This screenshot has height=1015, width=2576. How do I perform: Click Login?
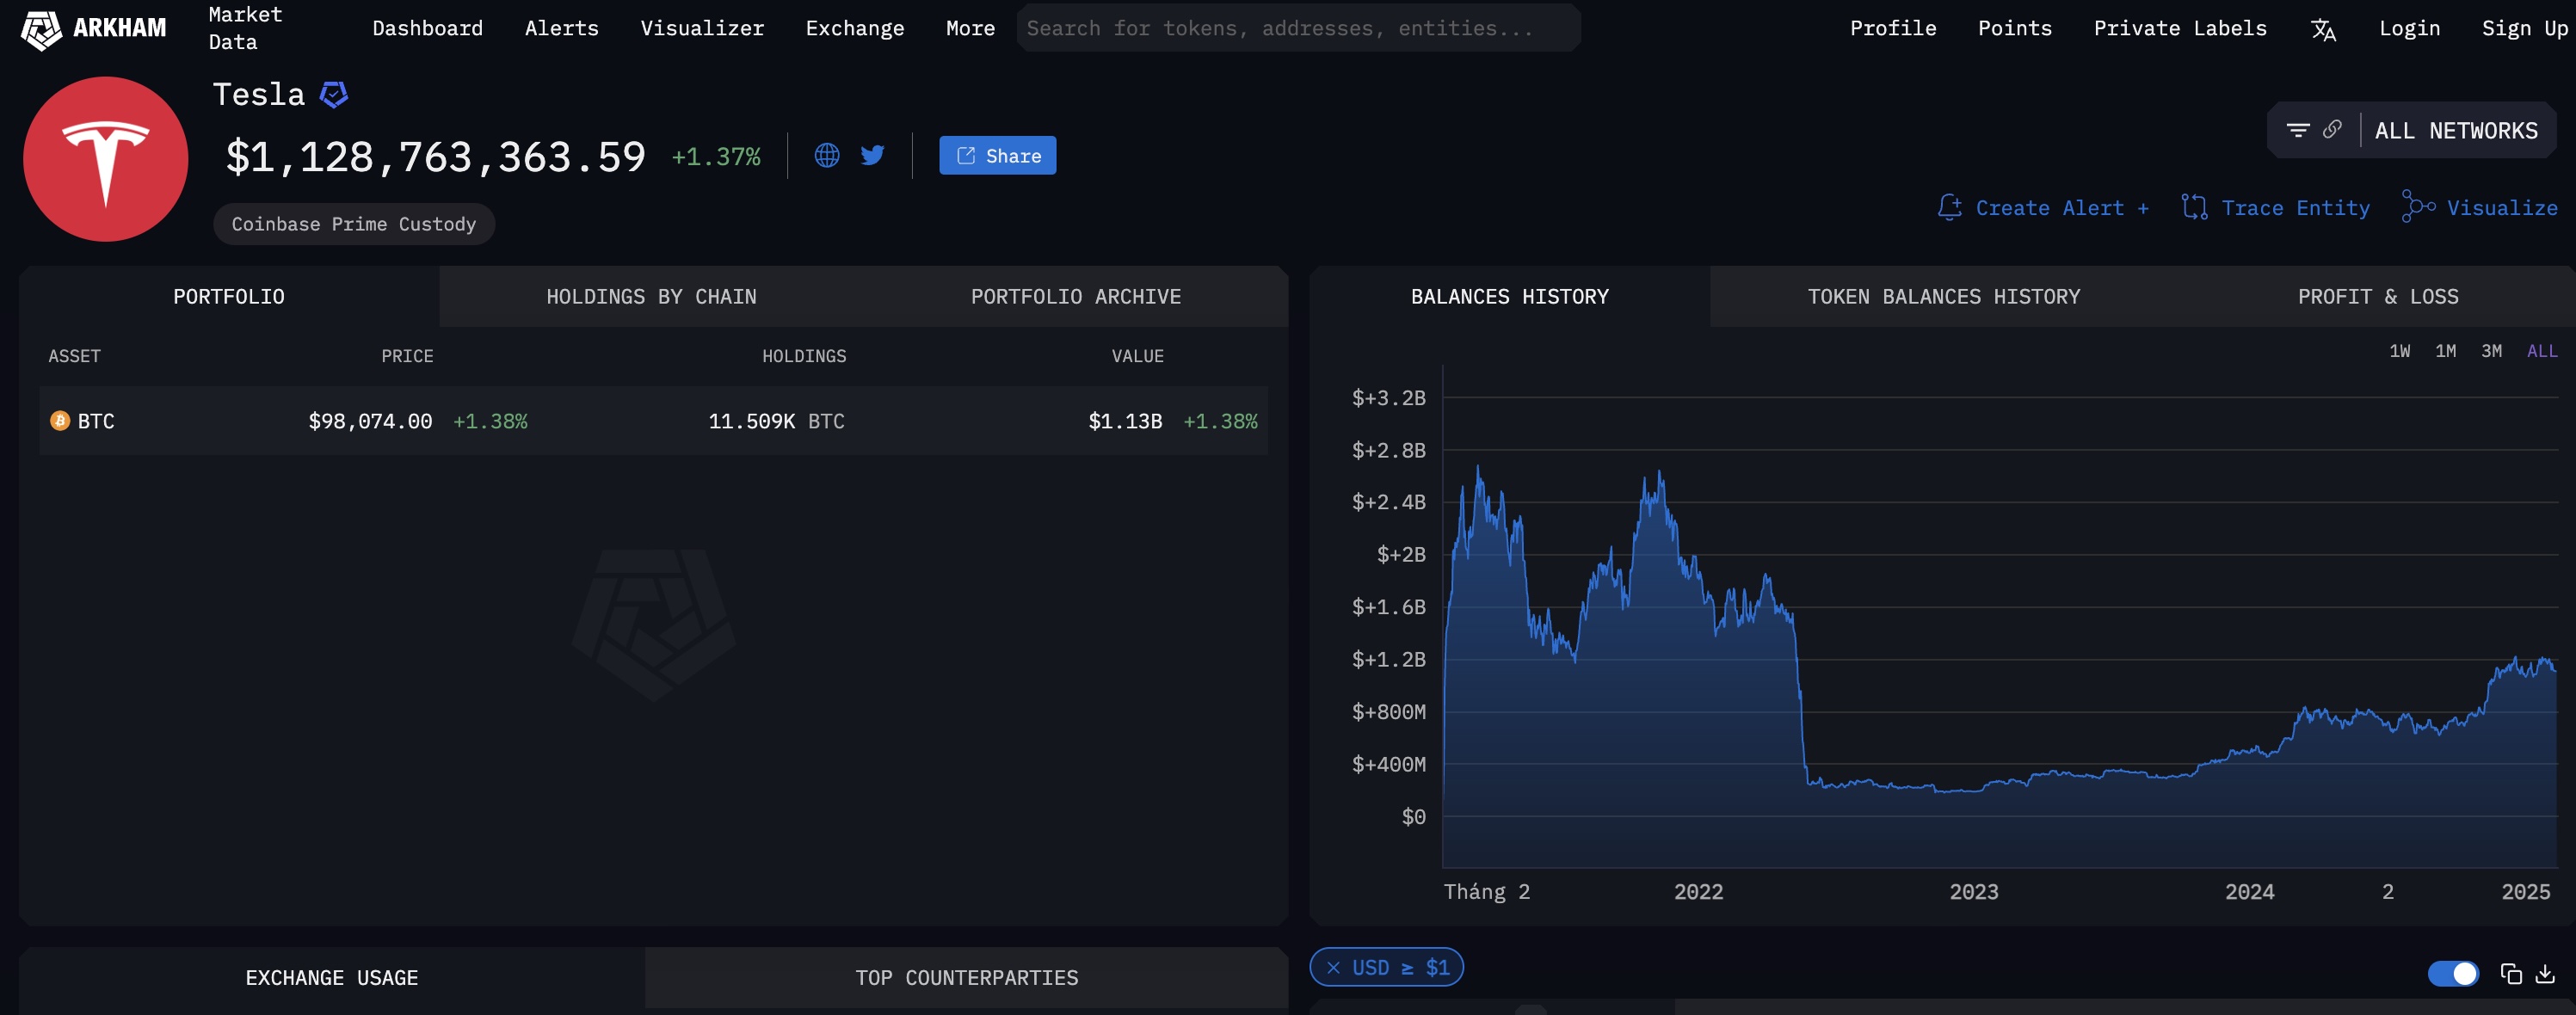coord(2409,29)
